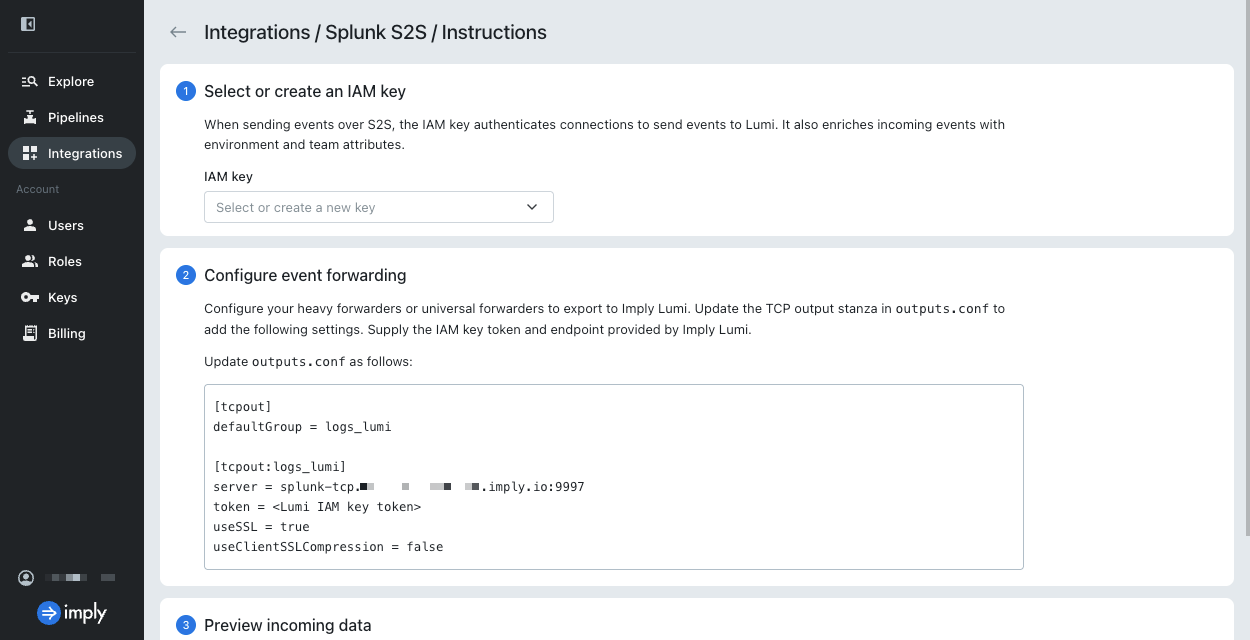This screenshot has height=640, width=1250.
Task: Click the Integrations grid icon
Action: click(29, 154)
